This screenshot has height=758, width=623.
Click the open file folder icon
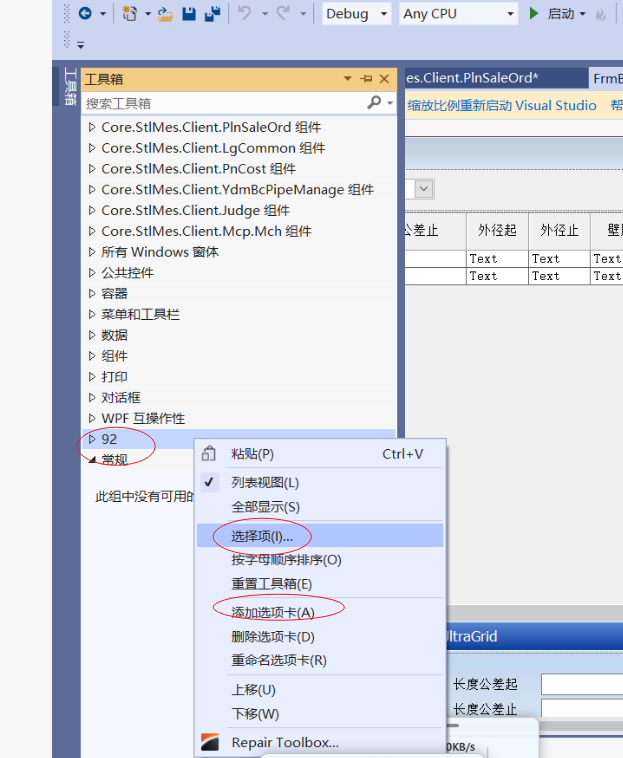164,14
